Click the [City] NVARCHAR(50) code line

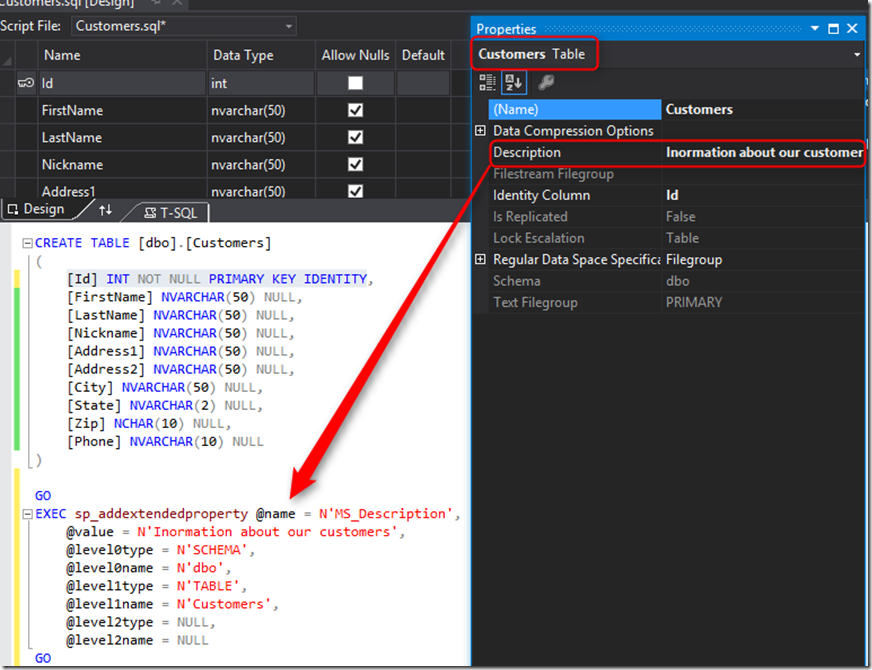[x=165, y=388]
